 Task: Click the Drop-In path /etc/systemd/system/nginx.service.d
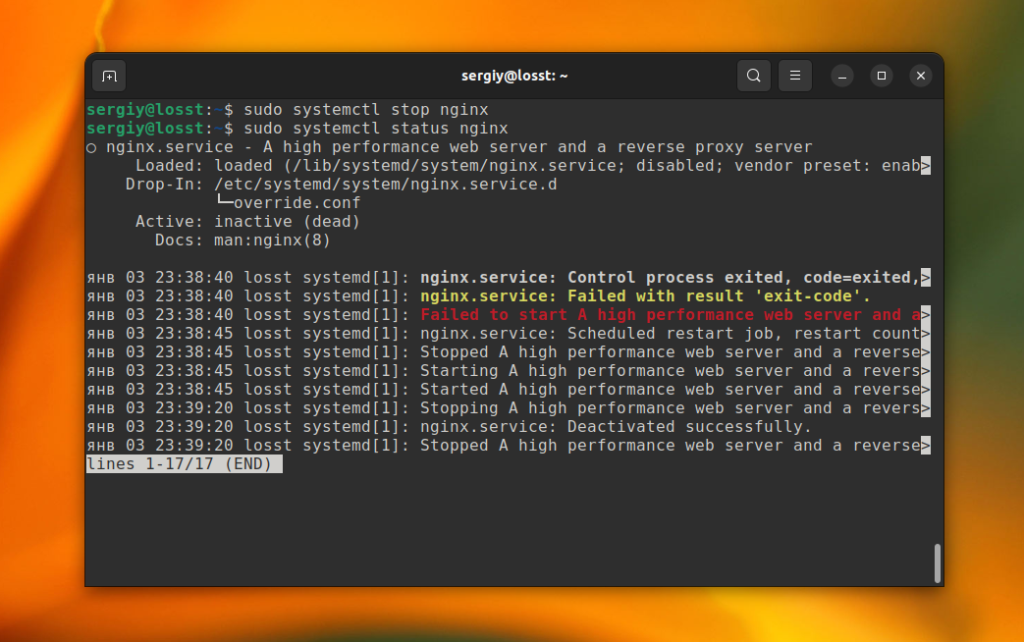pyautogui.click(x=385, y=184)
